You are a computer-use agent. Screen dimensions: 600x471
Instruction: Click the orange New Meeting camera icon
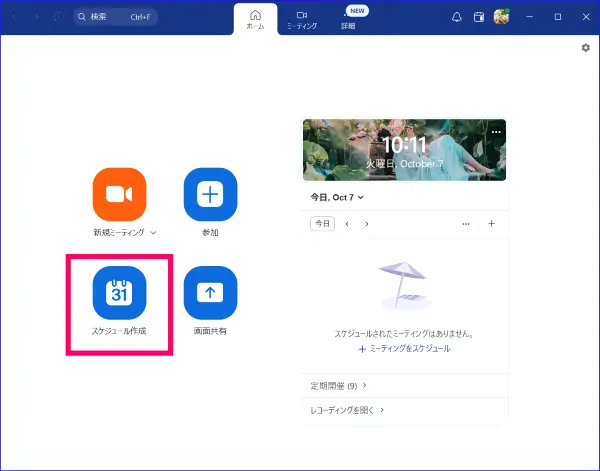[x=119, y=194]
